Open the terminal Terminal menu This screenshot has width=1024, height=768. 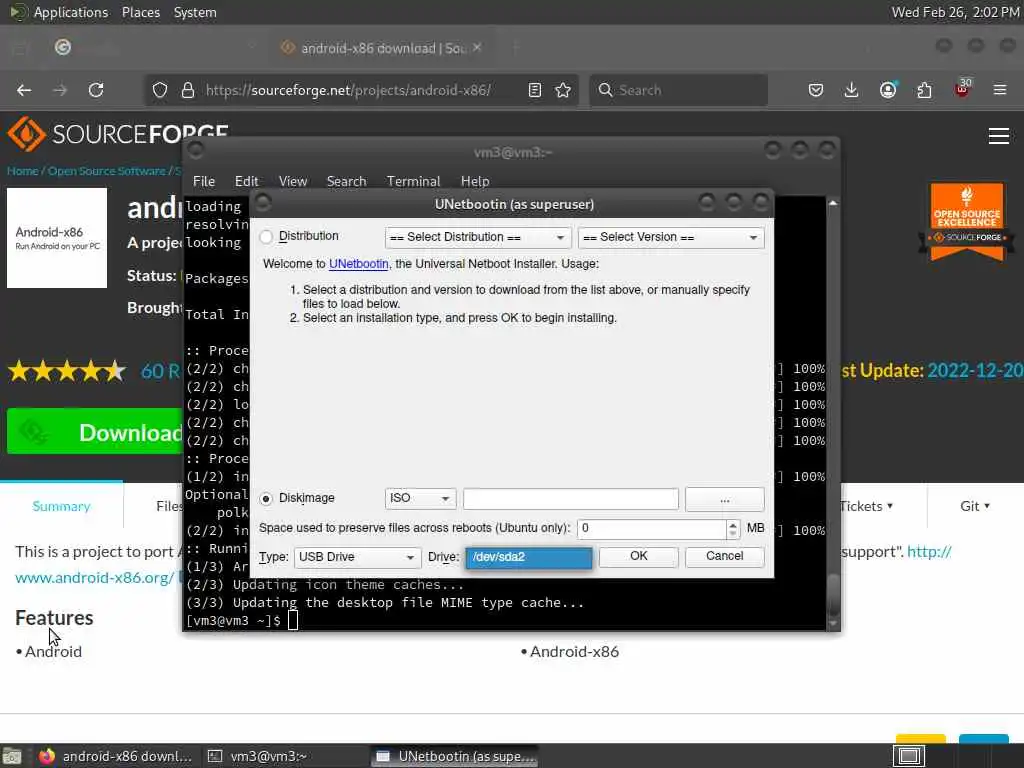(413, 181)
